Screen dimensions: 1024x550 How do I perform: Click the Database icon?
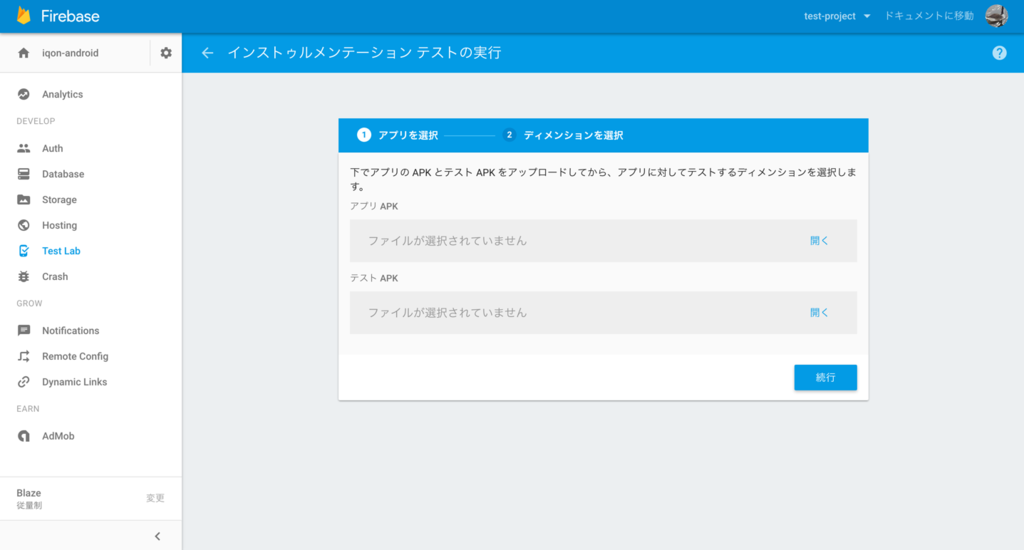pos(24,174)
